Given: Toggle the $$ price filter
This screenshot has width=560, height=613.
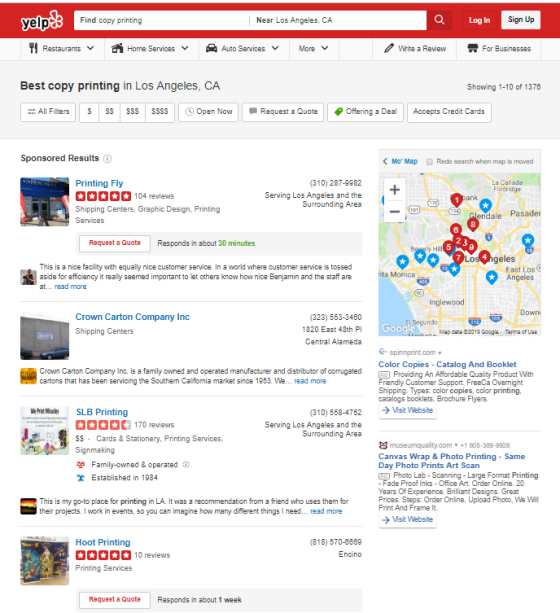Looking at the screenshot, I should point(109,112).
